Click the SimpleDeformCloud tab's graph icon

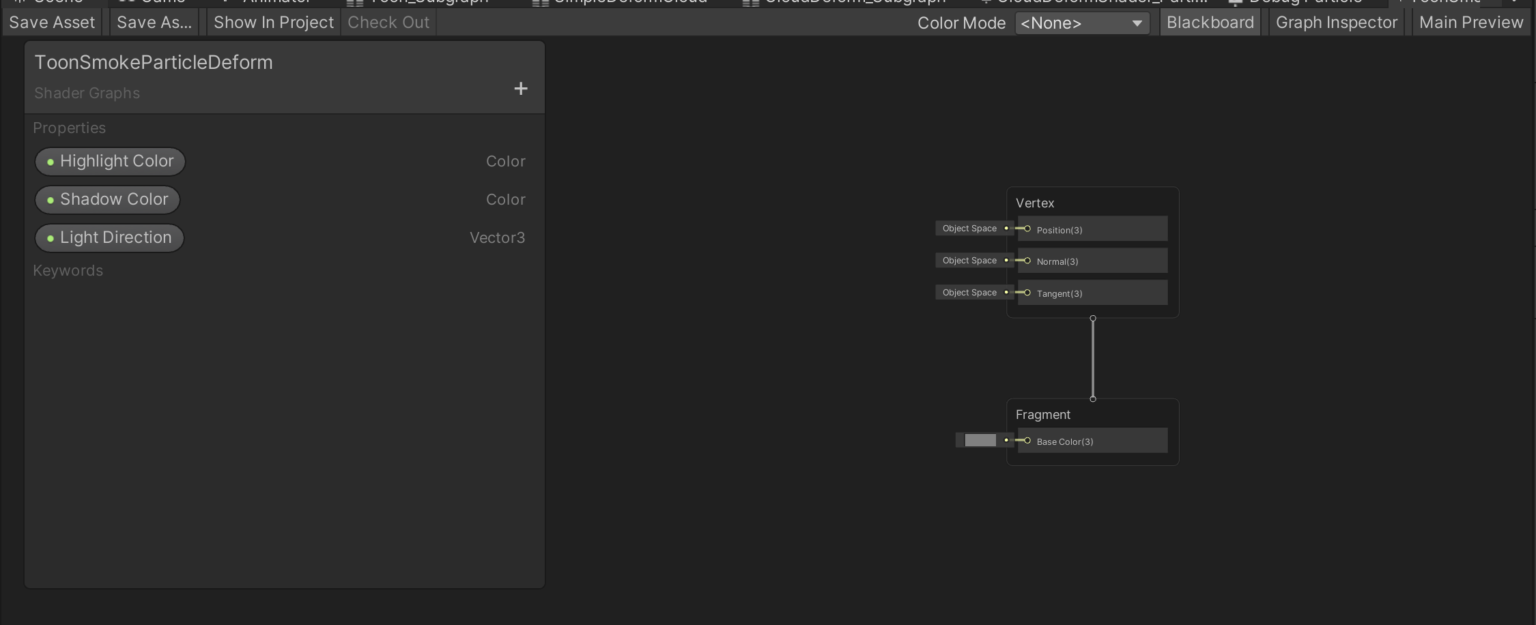pyautogui.click(x=541, y=2)
